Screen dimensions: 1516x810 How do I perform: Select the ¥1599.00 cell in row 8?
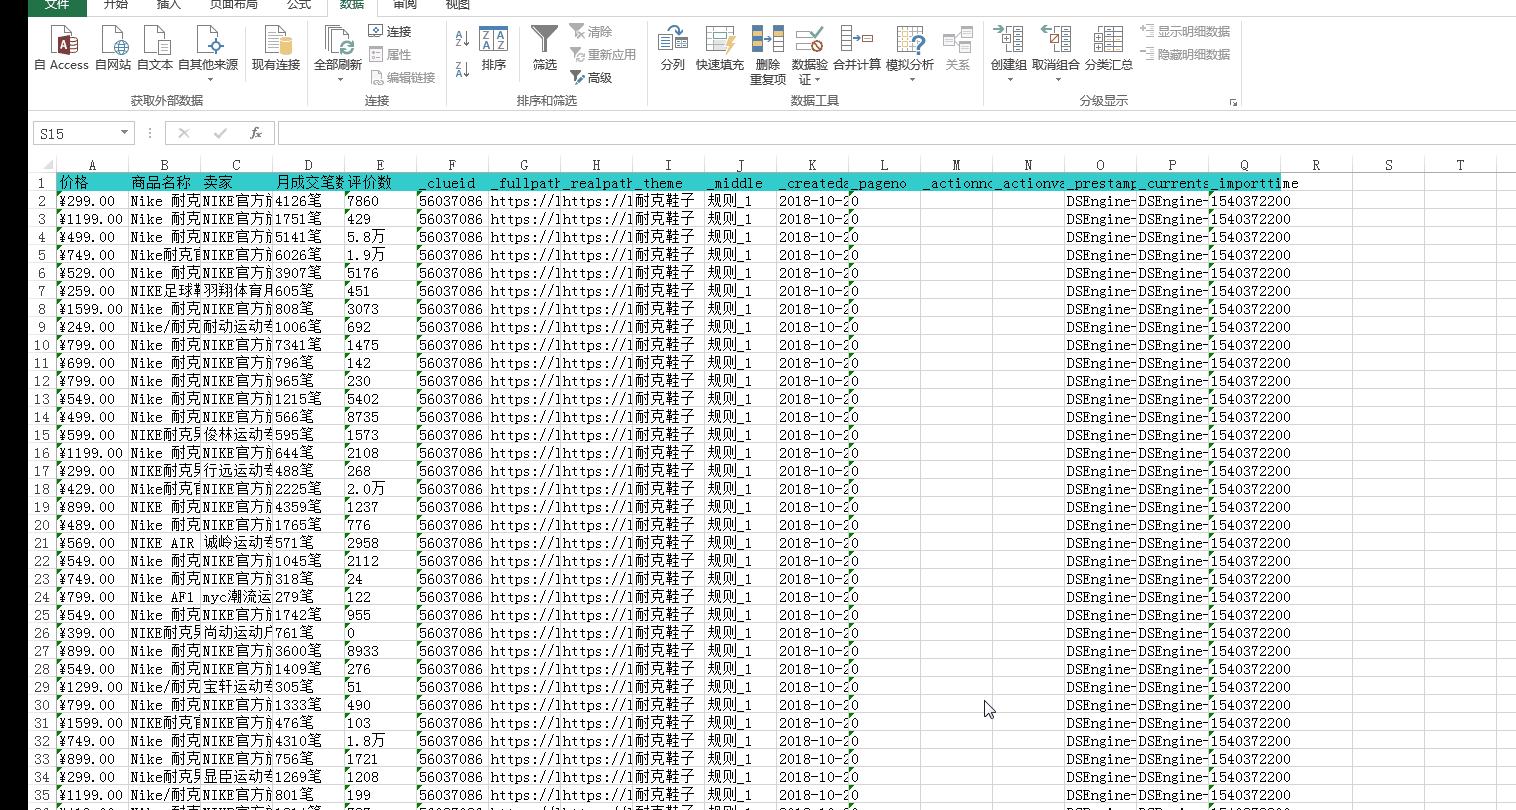point(93,309)
